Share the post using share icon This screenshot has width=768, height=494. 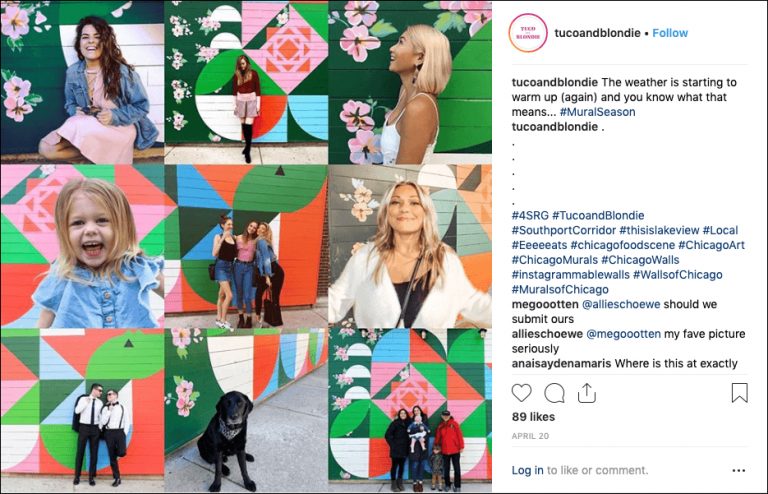coord(586,393)
